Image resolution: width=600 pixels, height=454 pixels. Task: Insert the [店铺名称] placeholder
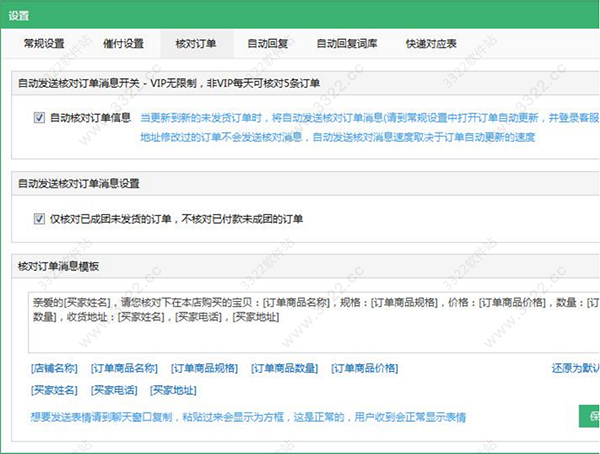click(x=54, y=368)
